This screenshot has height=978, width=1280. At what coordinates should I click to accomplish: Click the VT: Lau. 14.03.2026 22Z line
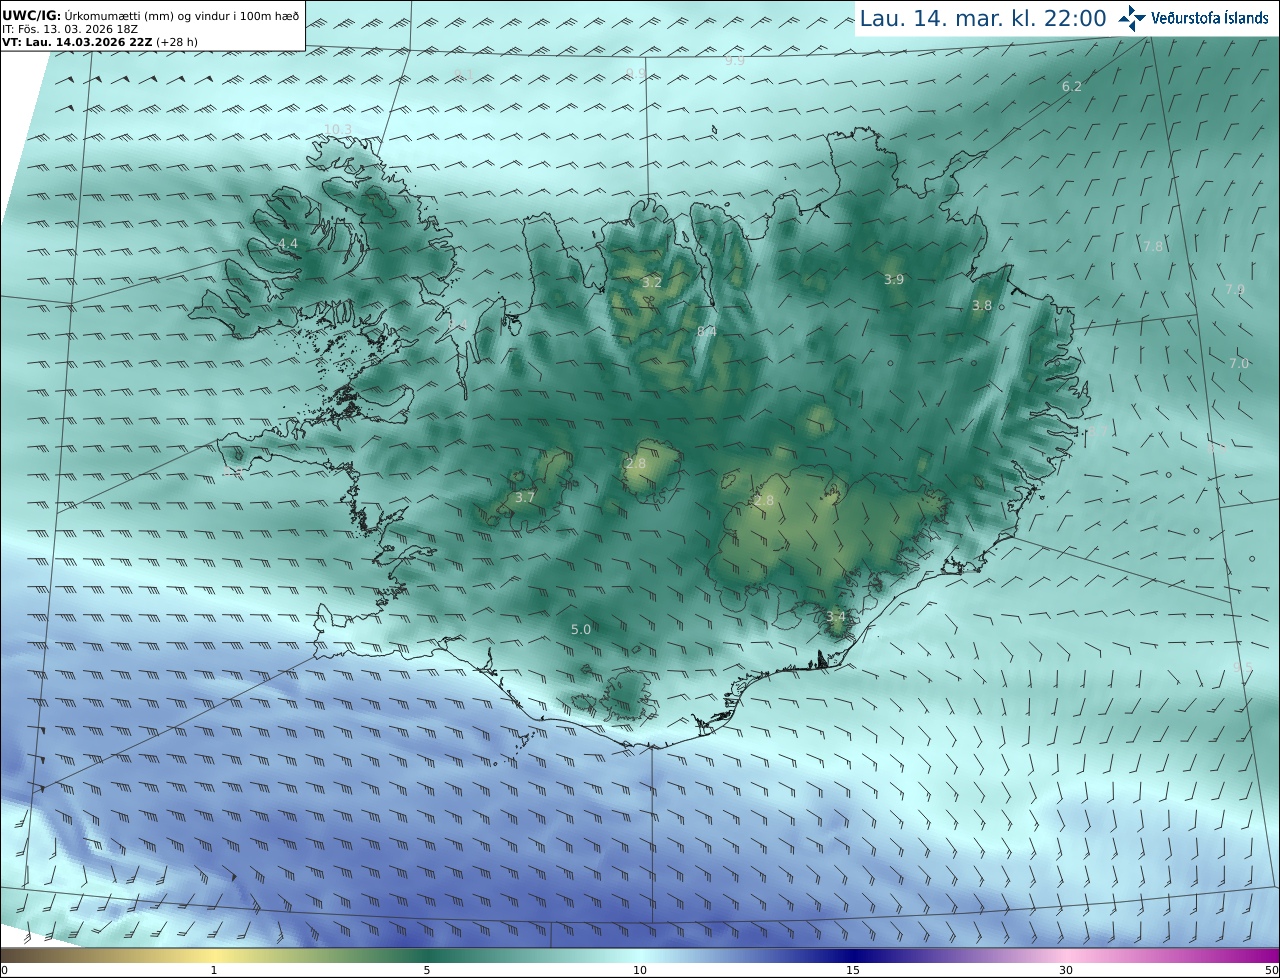click(x=98, y=42)
